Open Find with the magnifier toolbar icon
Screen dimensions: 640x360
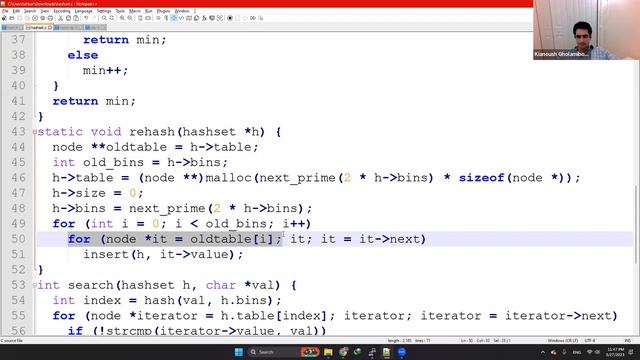coord(104,18)
